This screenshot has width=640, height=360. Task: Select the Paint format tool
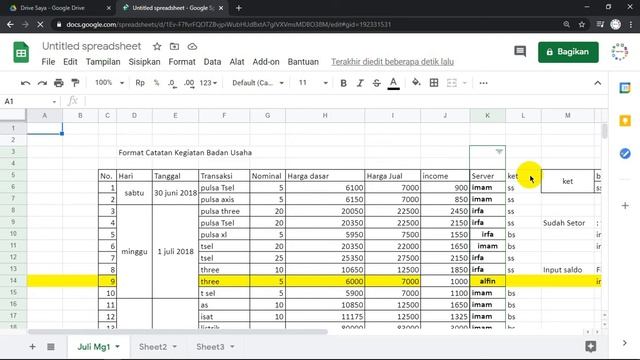point(75,83)
